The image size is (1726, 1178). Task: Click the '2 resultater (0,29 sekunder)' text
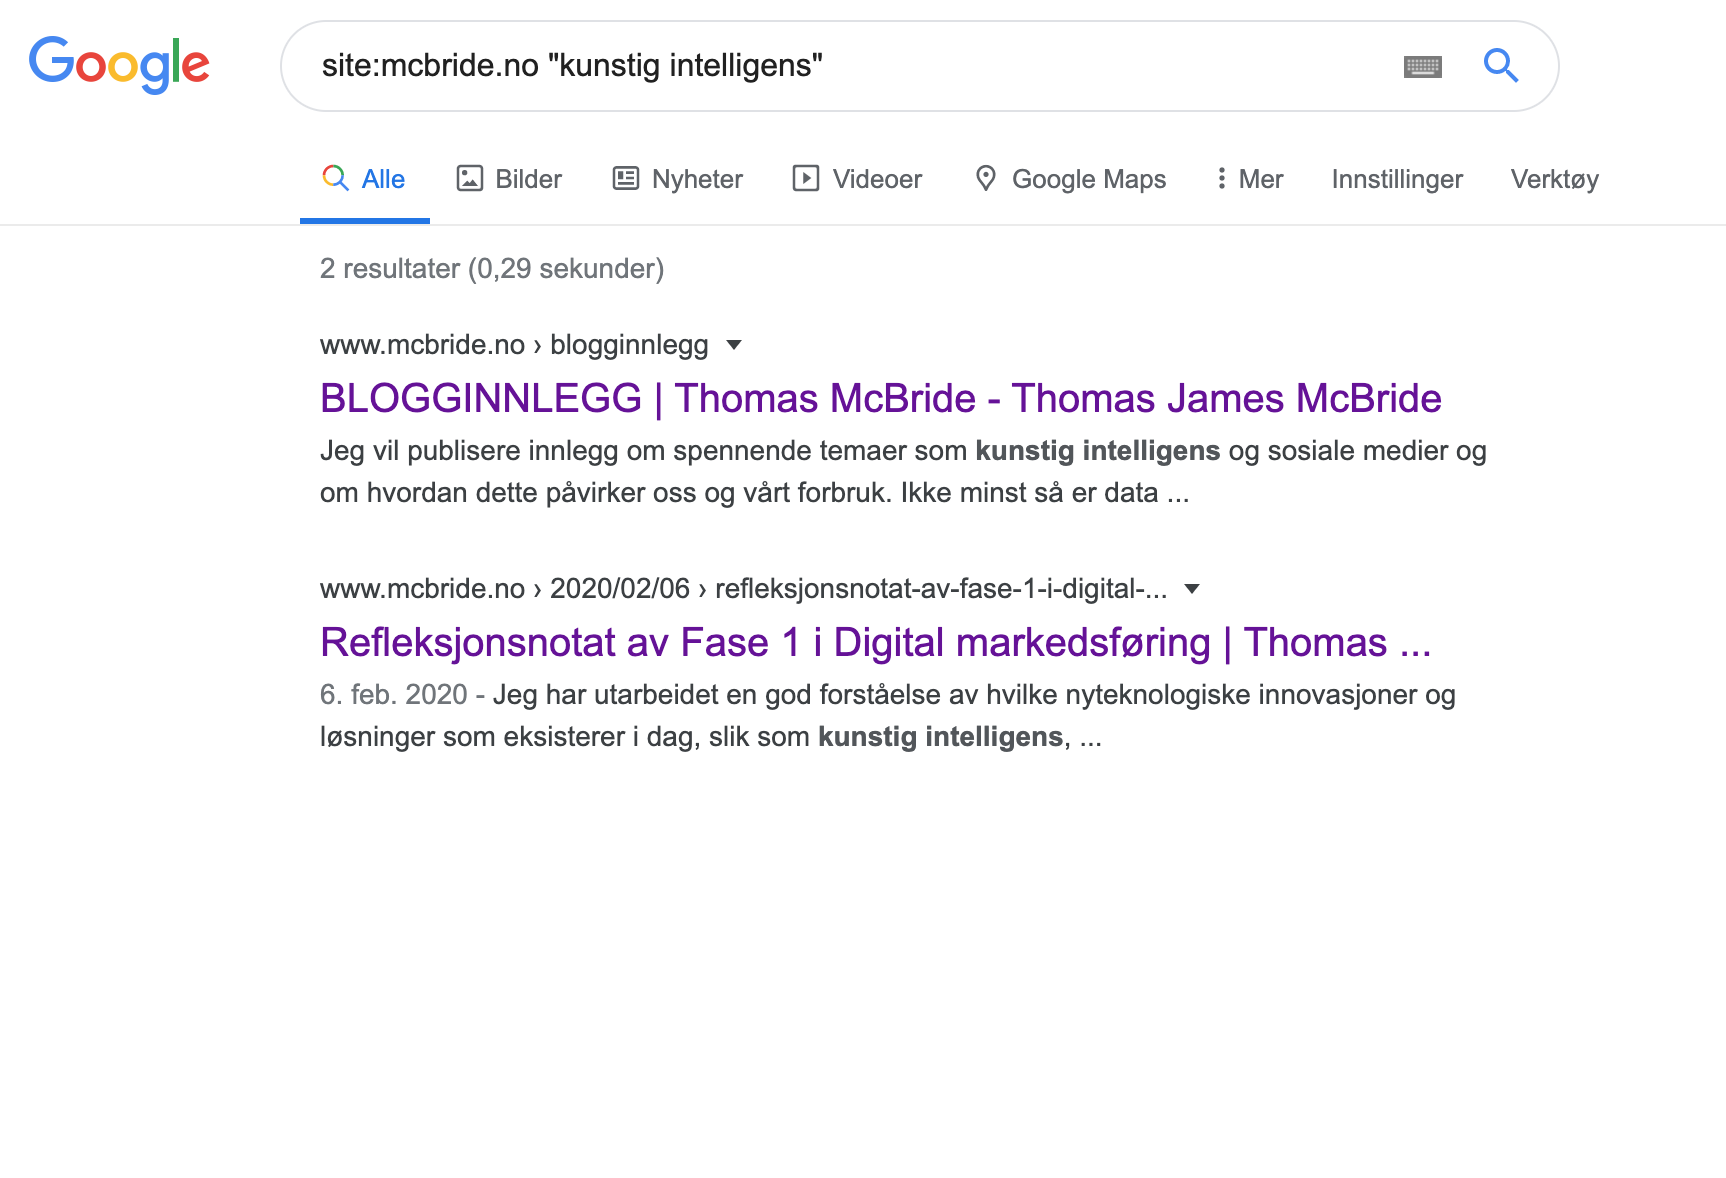click(492, 269)
